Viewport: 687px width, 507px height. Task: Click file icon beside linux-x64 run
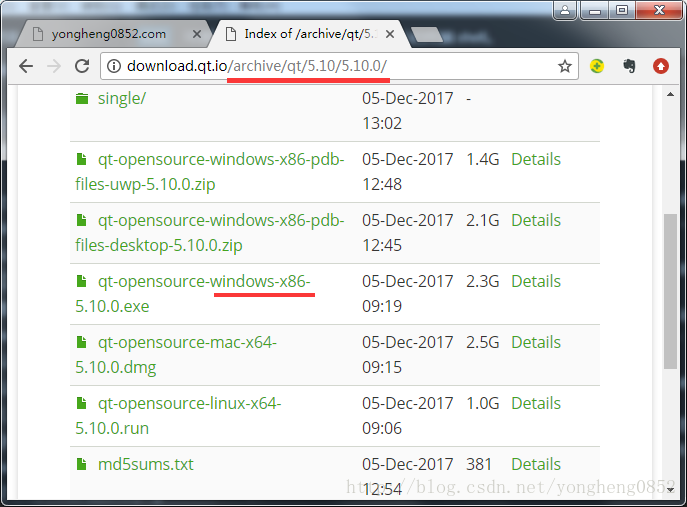(81, 403)
